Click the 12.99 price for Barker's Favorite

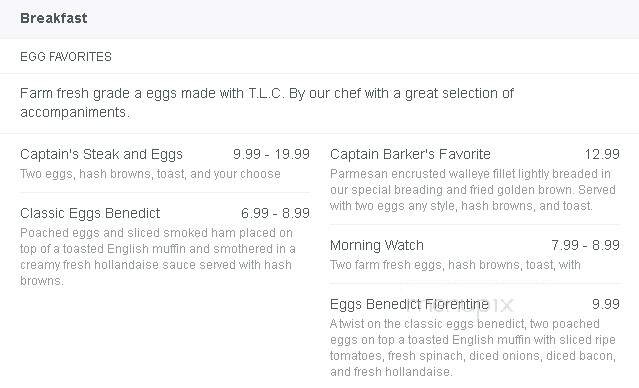coord(602,154)
